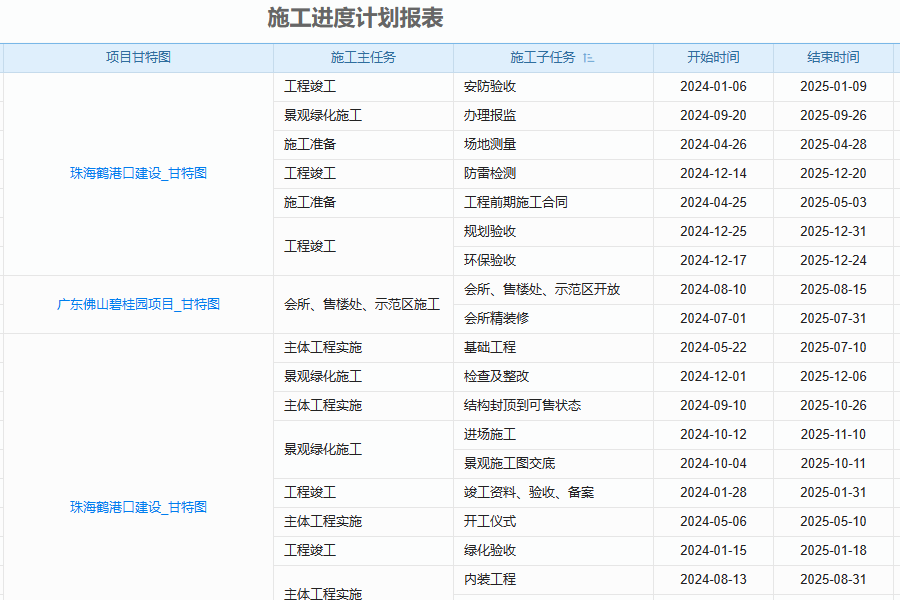Select the 进场施工 subtask cell

(x=553, y=435)
